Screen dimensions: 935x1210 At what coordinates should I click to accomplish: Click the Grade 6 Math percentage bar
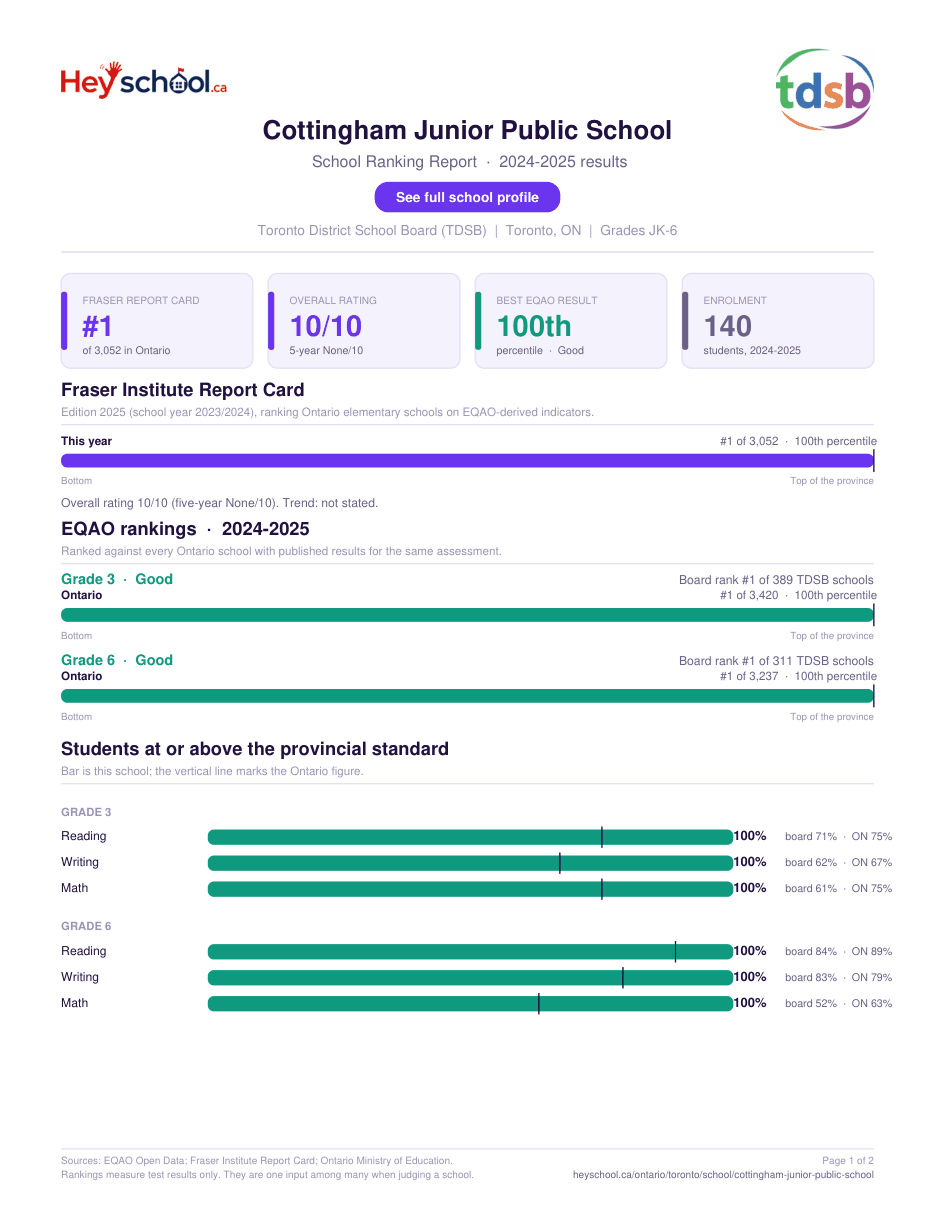[x=470, y=1004]
